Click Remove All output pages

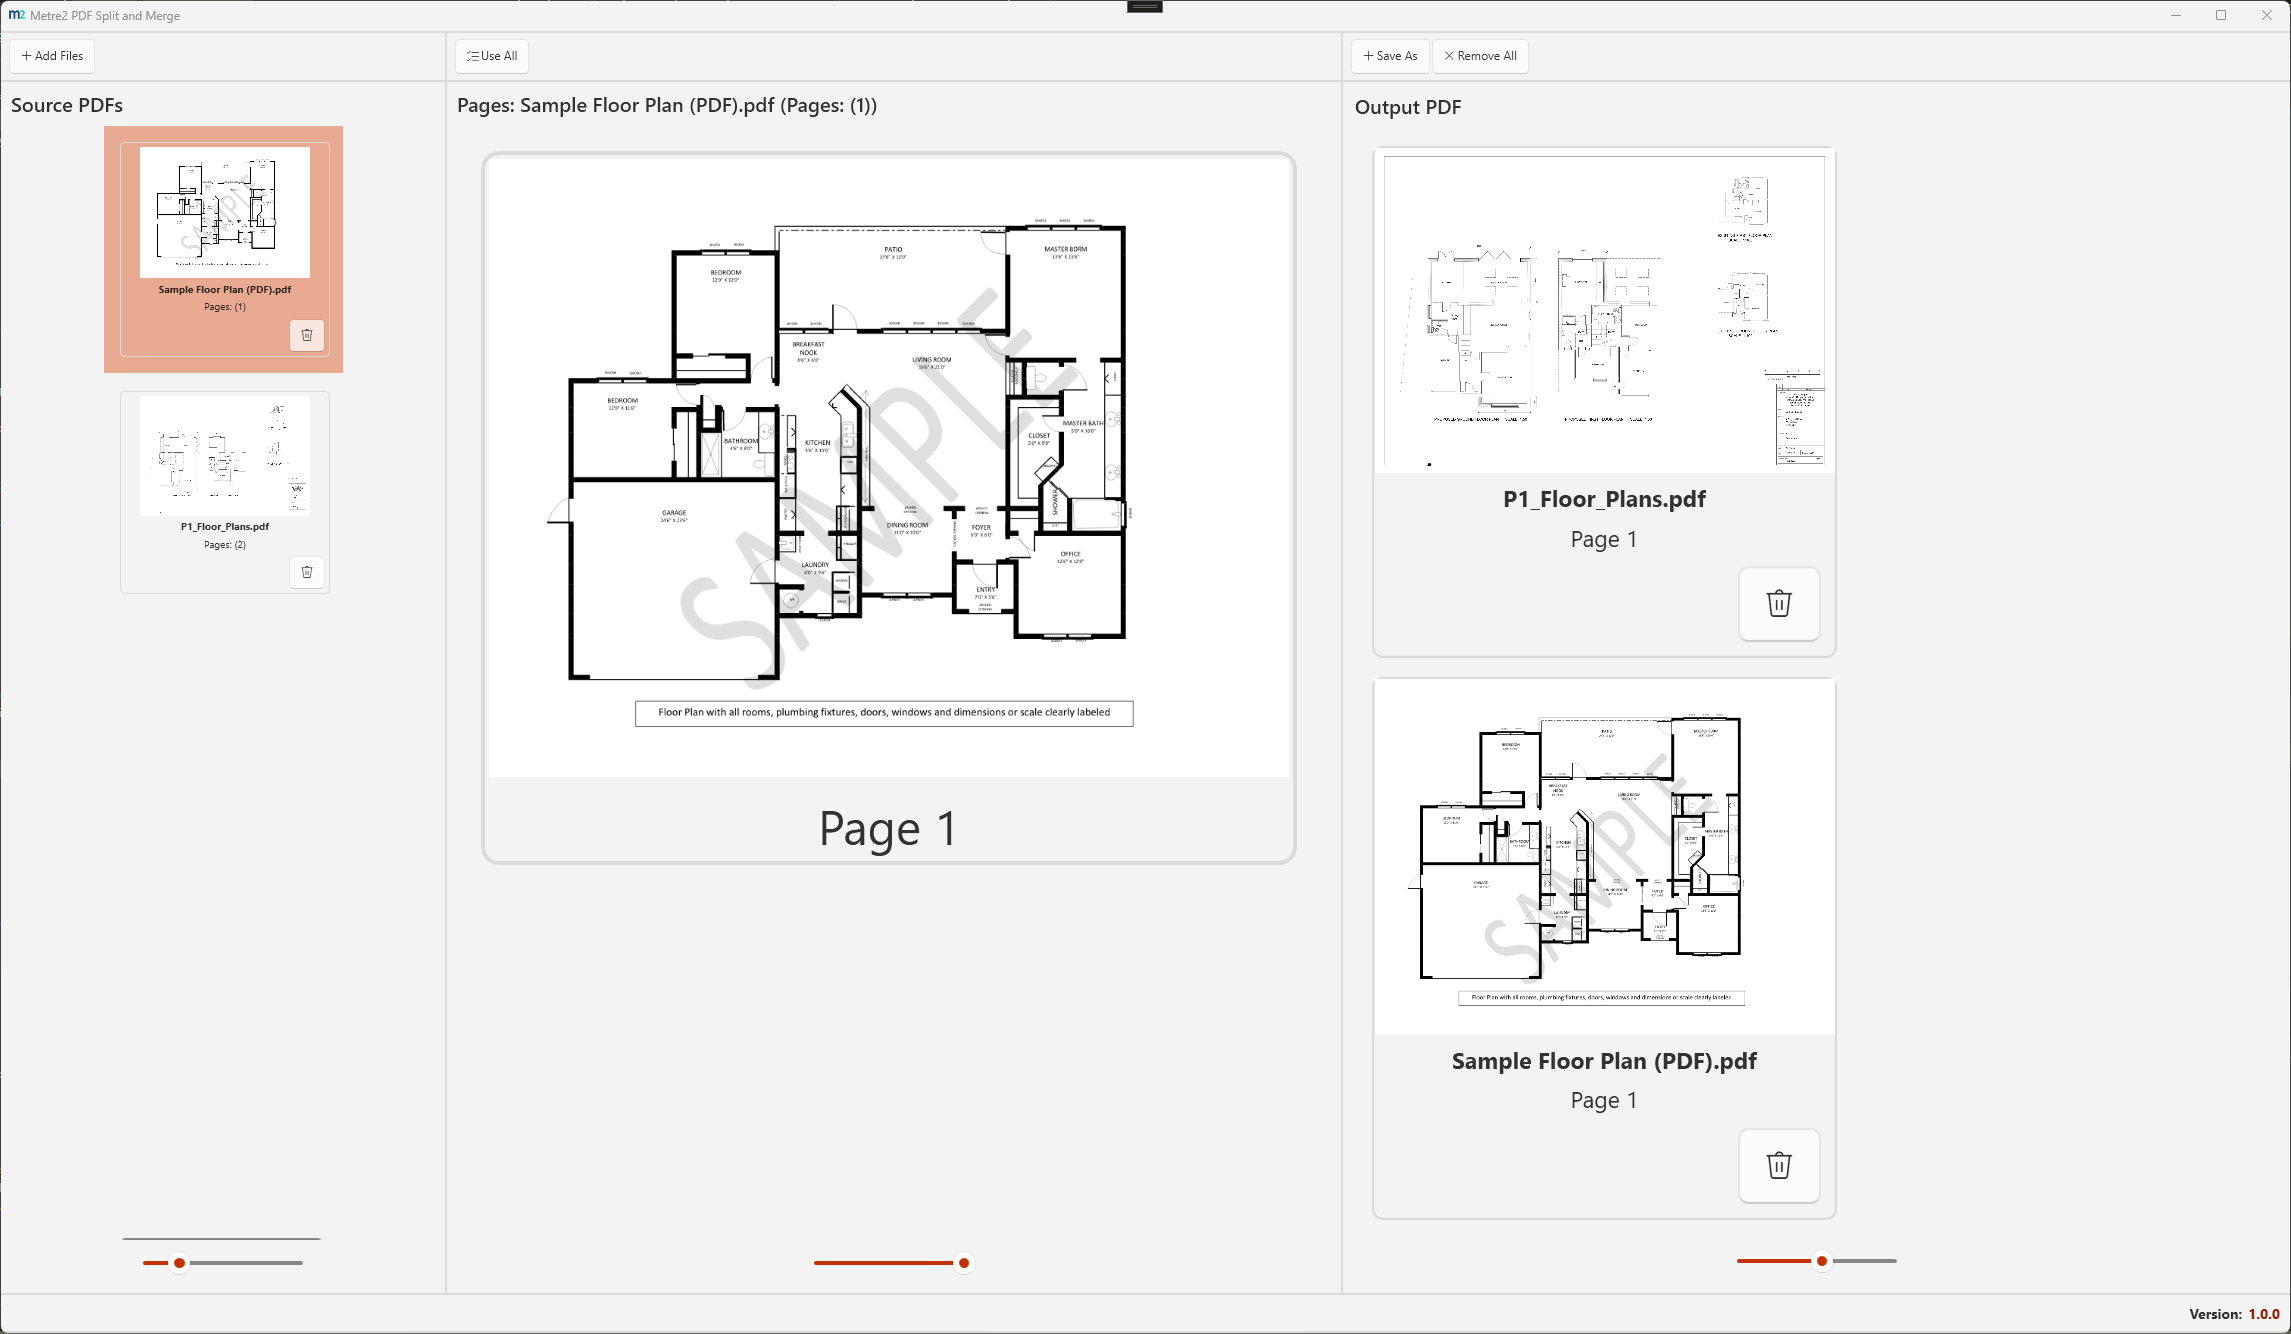pyautogui.click(x=1480, y=56)
